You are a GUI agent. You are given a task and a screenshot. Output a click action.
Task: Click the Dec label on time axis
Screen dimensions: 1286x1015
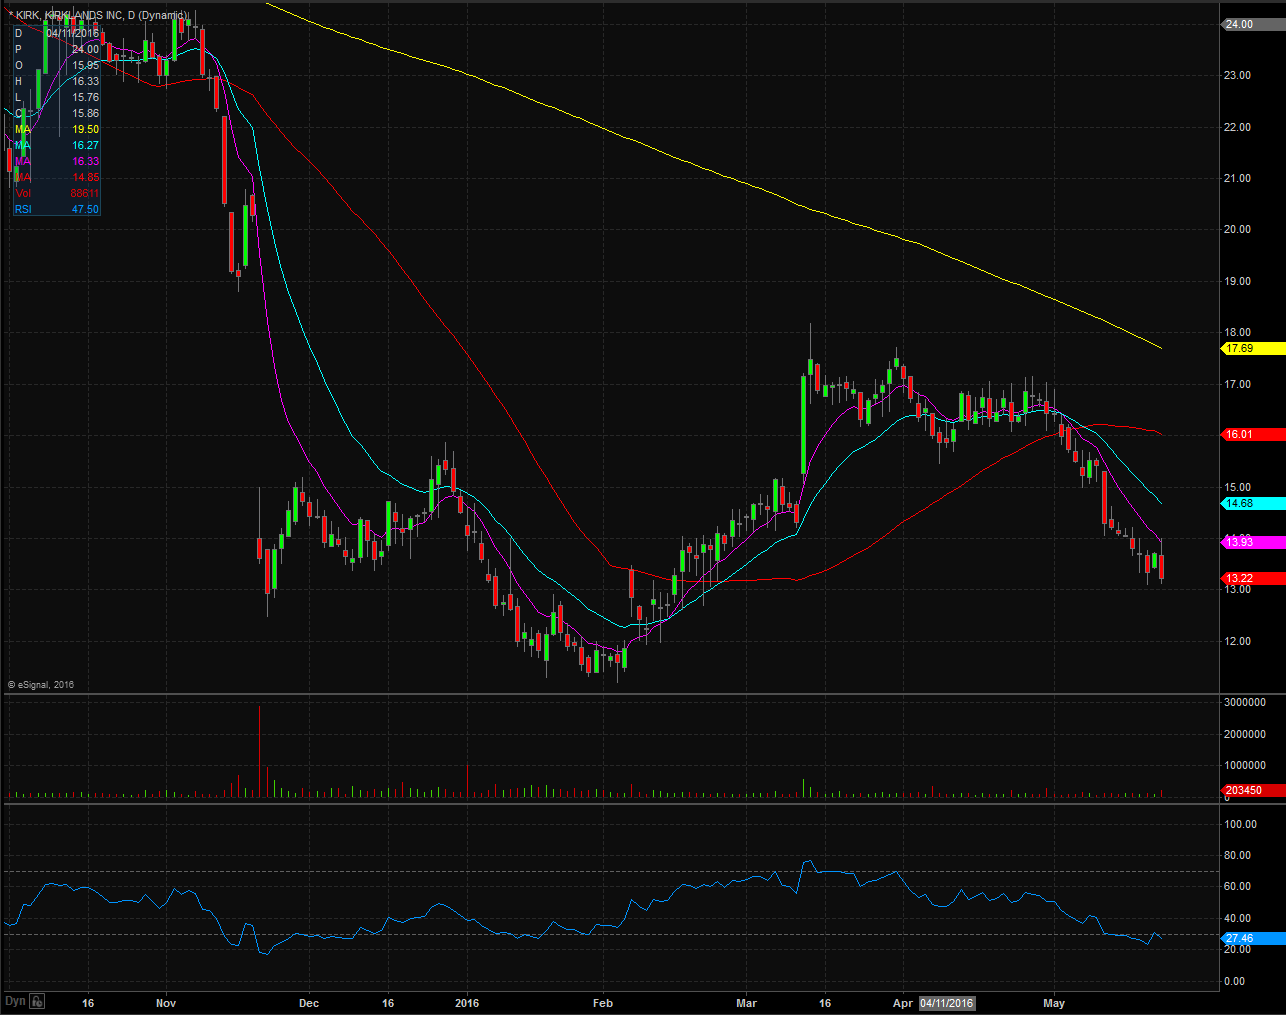tap(309, 1003)
